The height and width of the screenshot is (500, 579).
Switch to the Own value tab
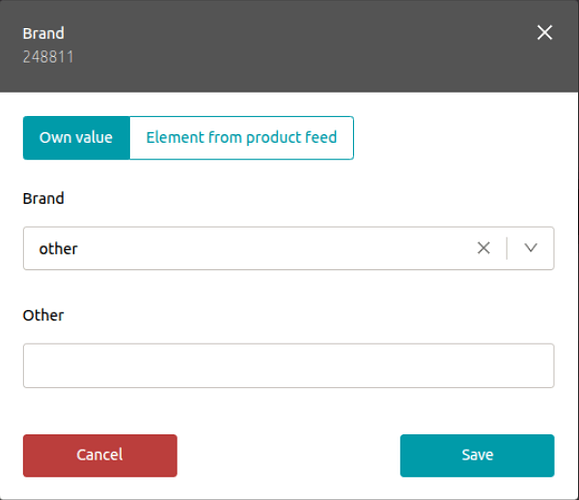[76, 138]
